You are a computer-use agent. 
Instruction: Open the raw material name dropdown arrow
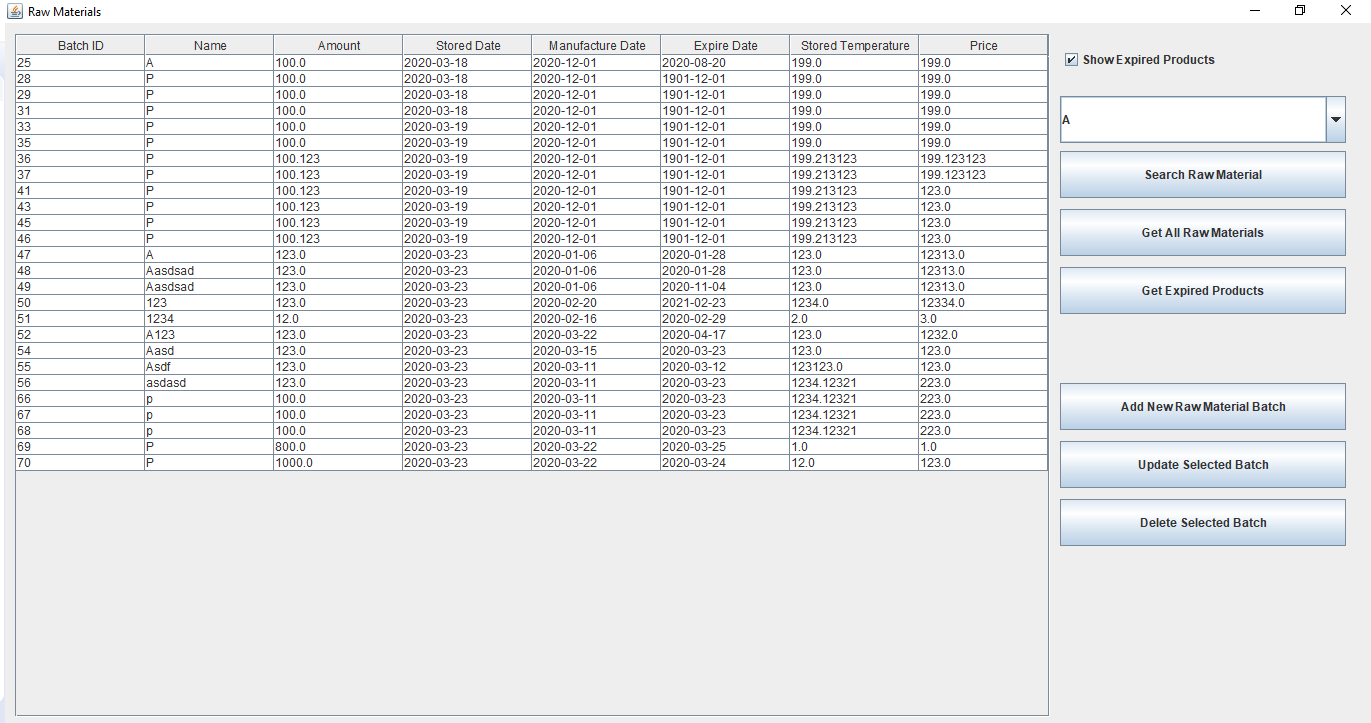pos(1335,120)
